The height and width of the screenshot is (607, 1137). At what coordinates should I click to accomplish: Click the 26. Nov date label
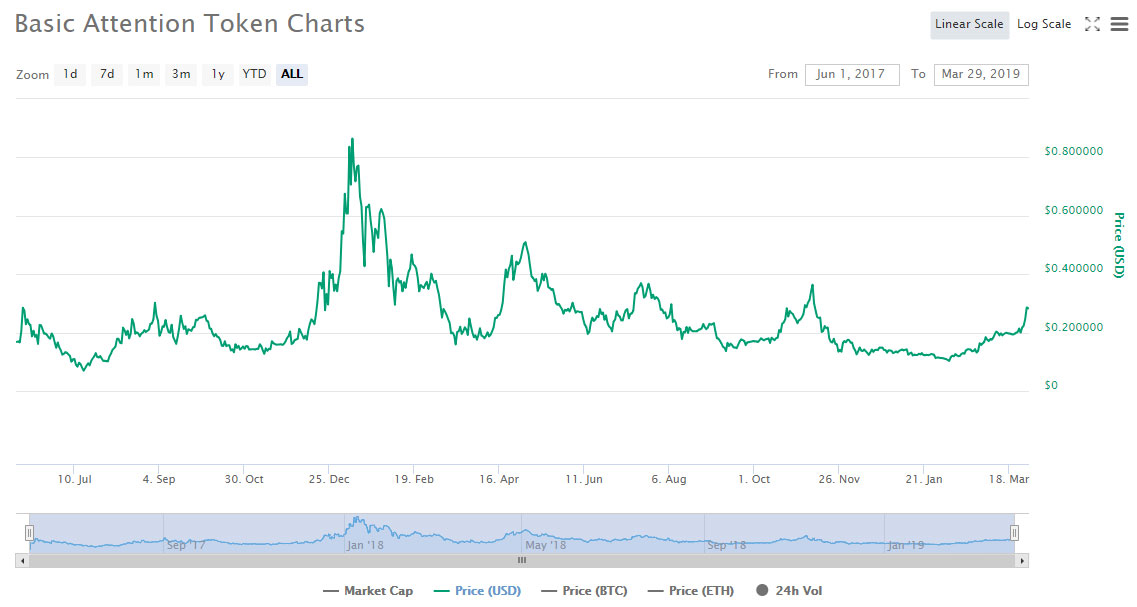pyautogui.click(x=839, y=479)
